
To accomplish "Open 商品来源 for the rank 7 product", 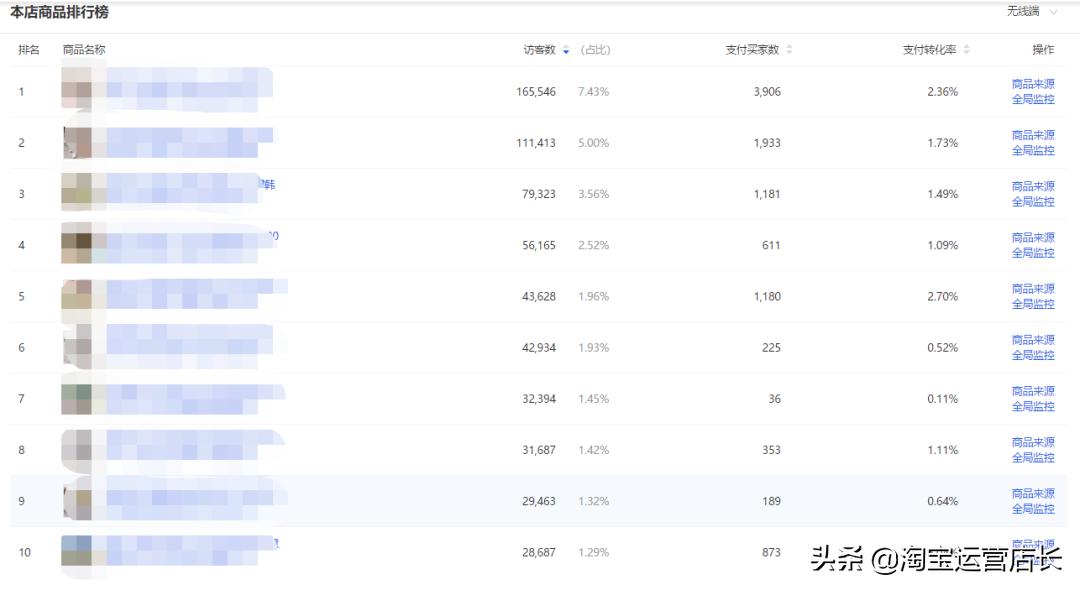I will [x=1033, y=391].
